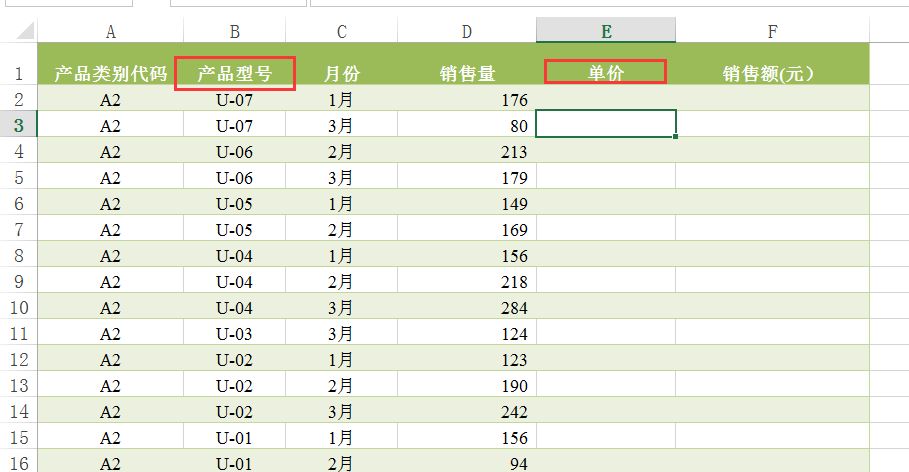Select column F header

click(772, 31)
